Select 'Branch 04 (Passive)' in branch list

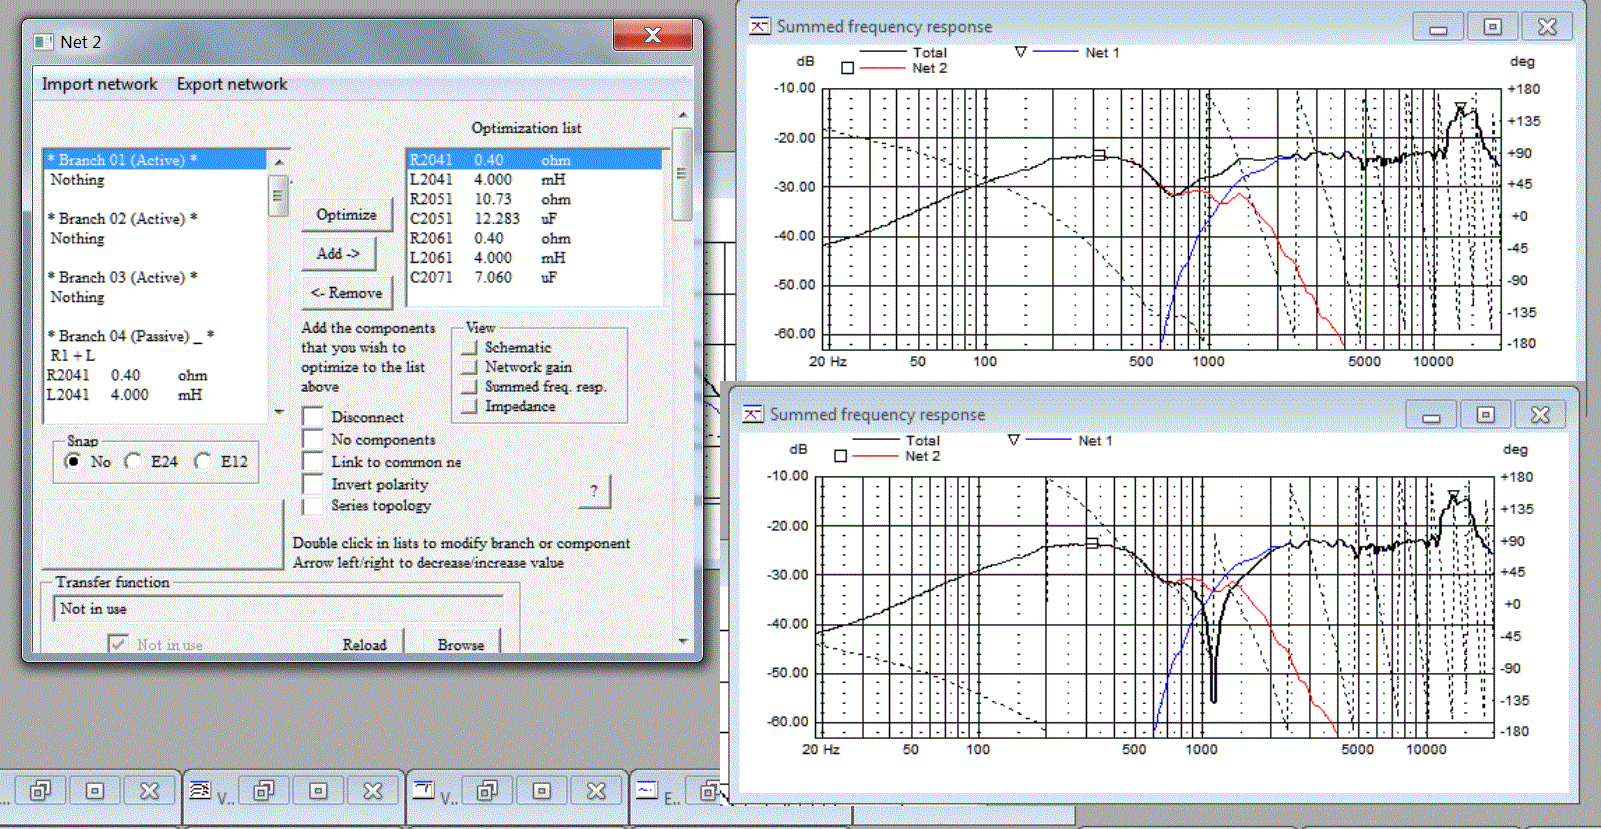[x=155, y=336]
